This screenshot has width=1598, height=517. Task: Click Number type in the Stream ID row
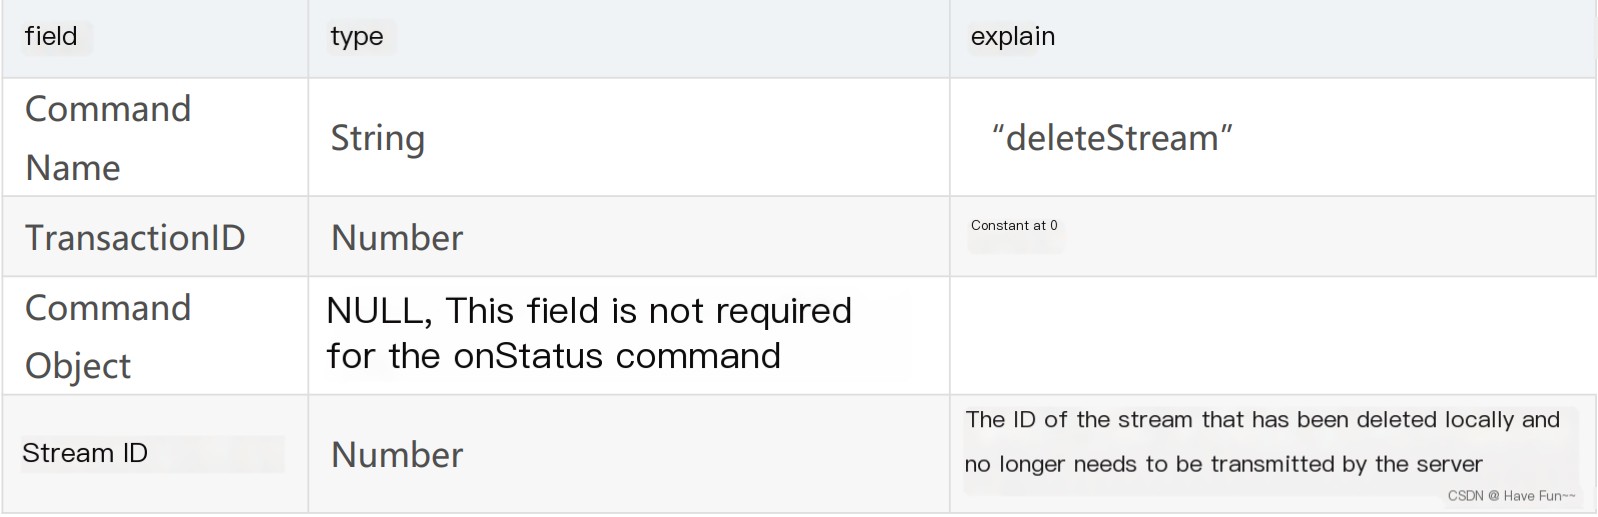[x=397, y=455]
